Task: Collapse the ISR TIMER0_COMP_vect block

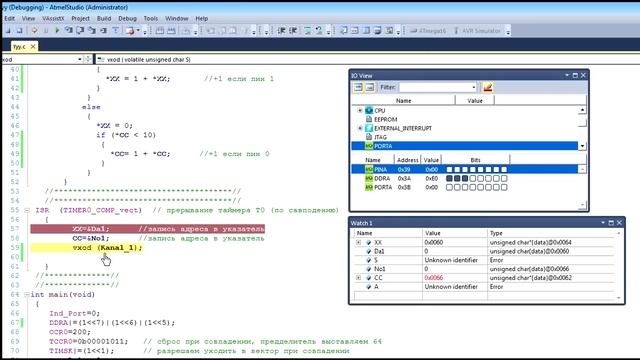Action: click(x=27, y=211)
